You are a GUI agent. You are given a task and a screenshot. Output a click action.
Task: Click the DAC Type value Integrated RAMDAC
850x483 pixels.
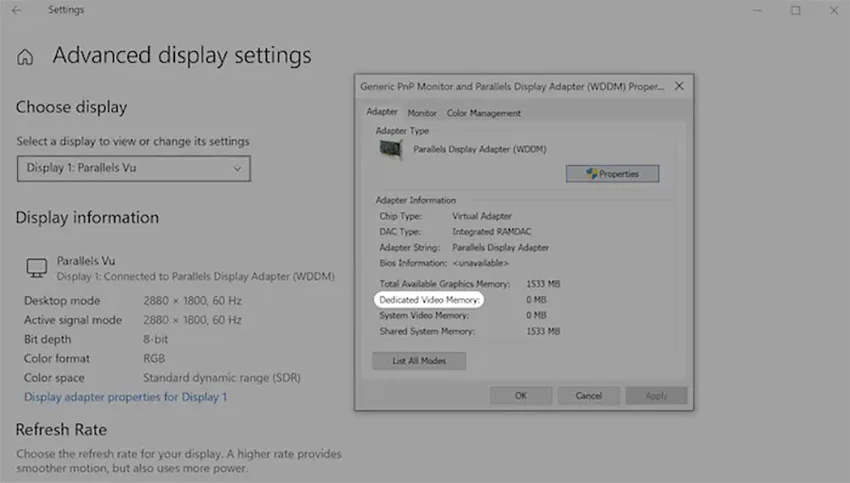[492, 231]
